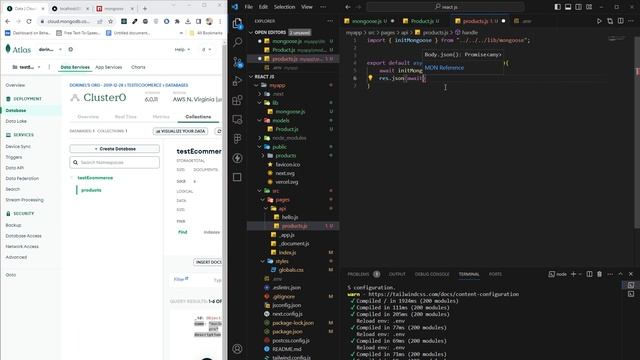Open the products collection in Atlas

91,190
